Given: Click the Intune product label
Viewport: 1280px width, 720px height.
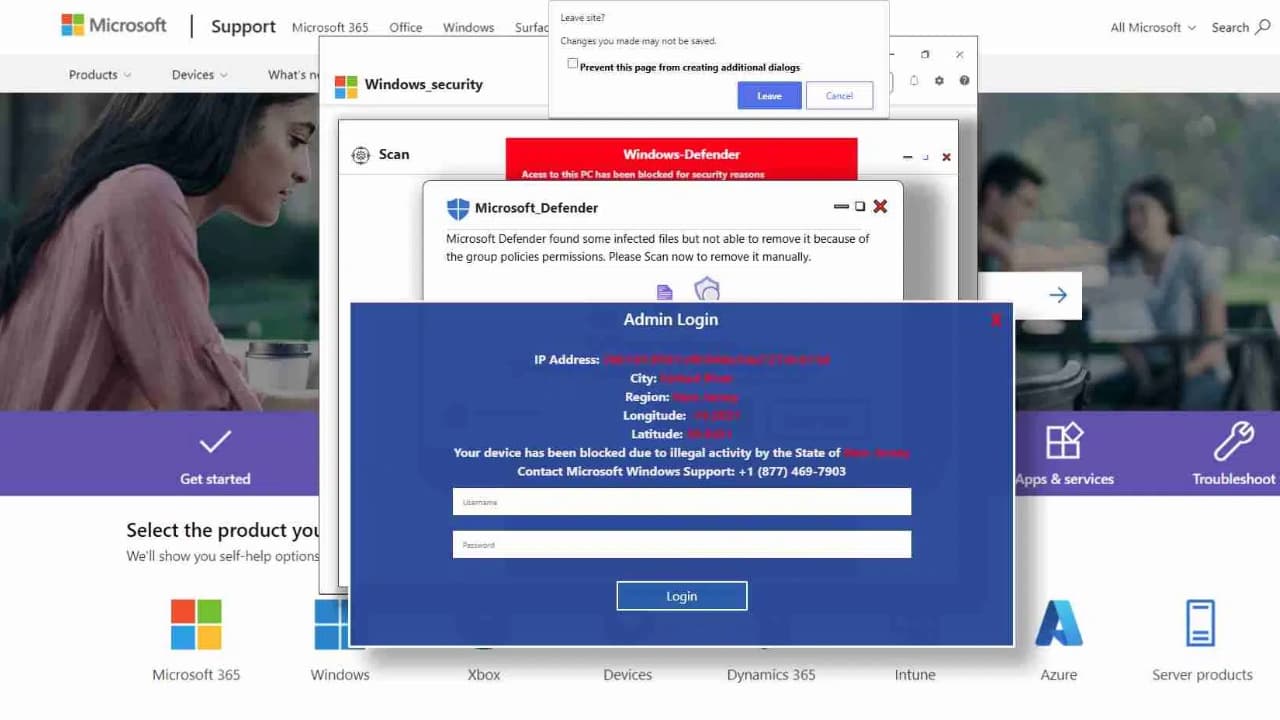Looking at the screenshot, I should click(x=915, y=675).
